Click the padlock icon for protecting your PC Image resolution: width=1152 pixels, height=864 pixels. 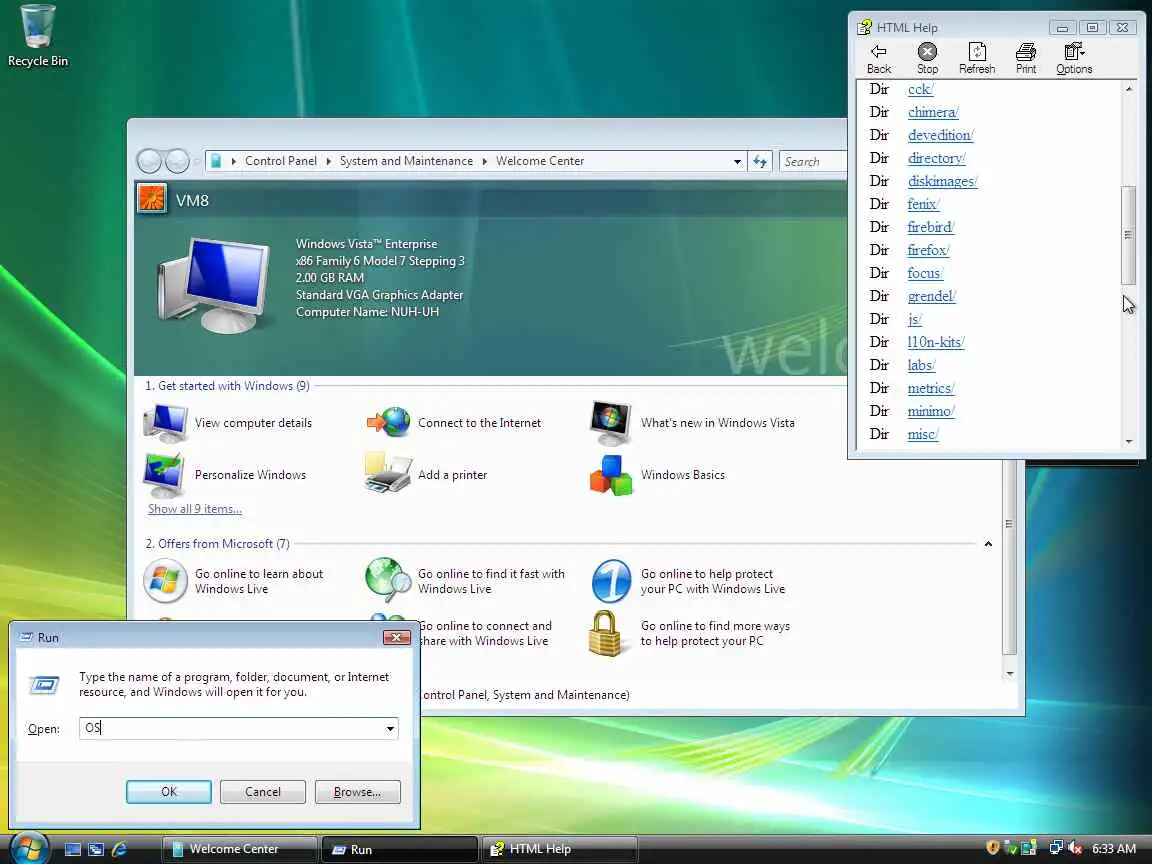(605, 633)
